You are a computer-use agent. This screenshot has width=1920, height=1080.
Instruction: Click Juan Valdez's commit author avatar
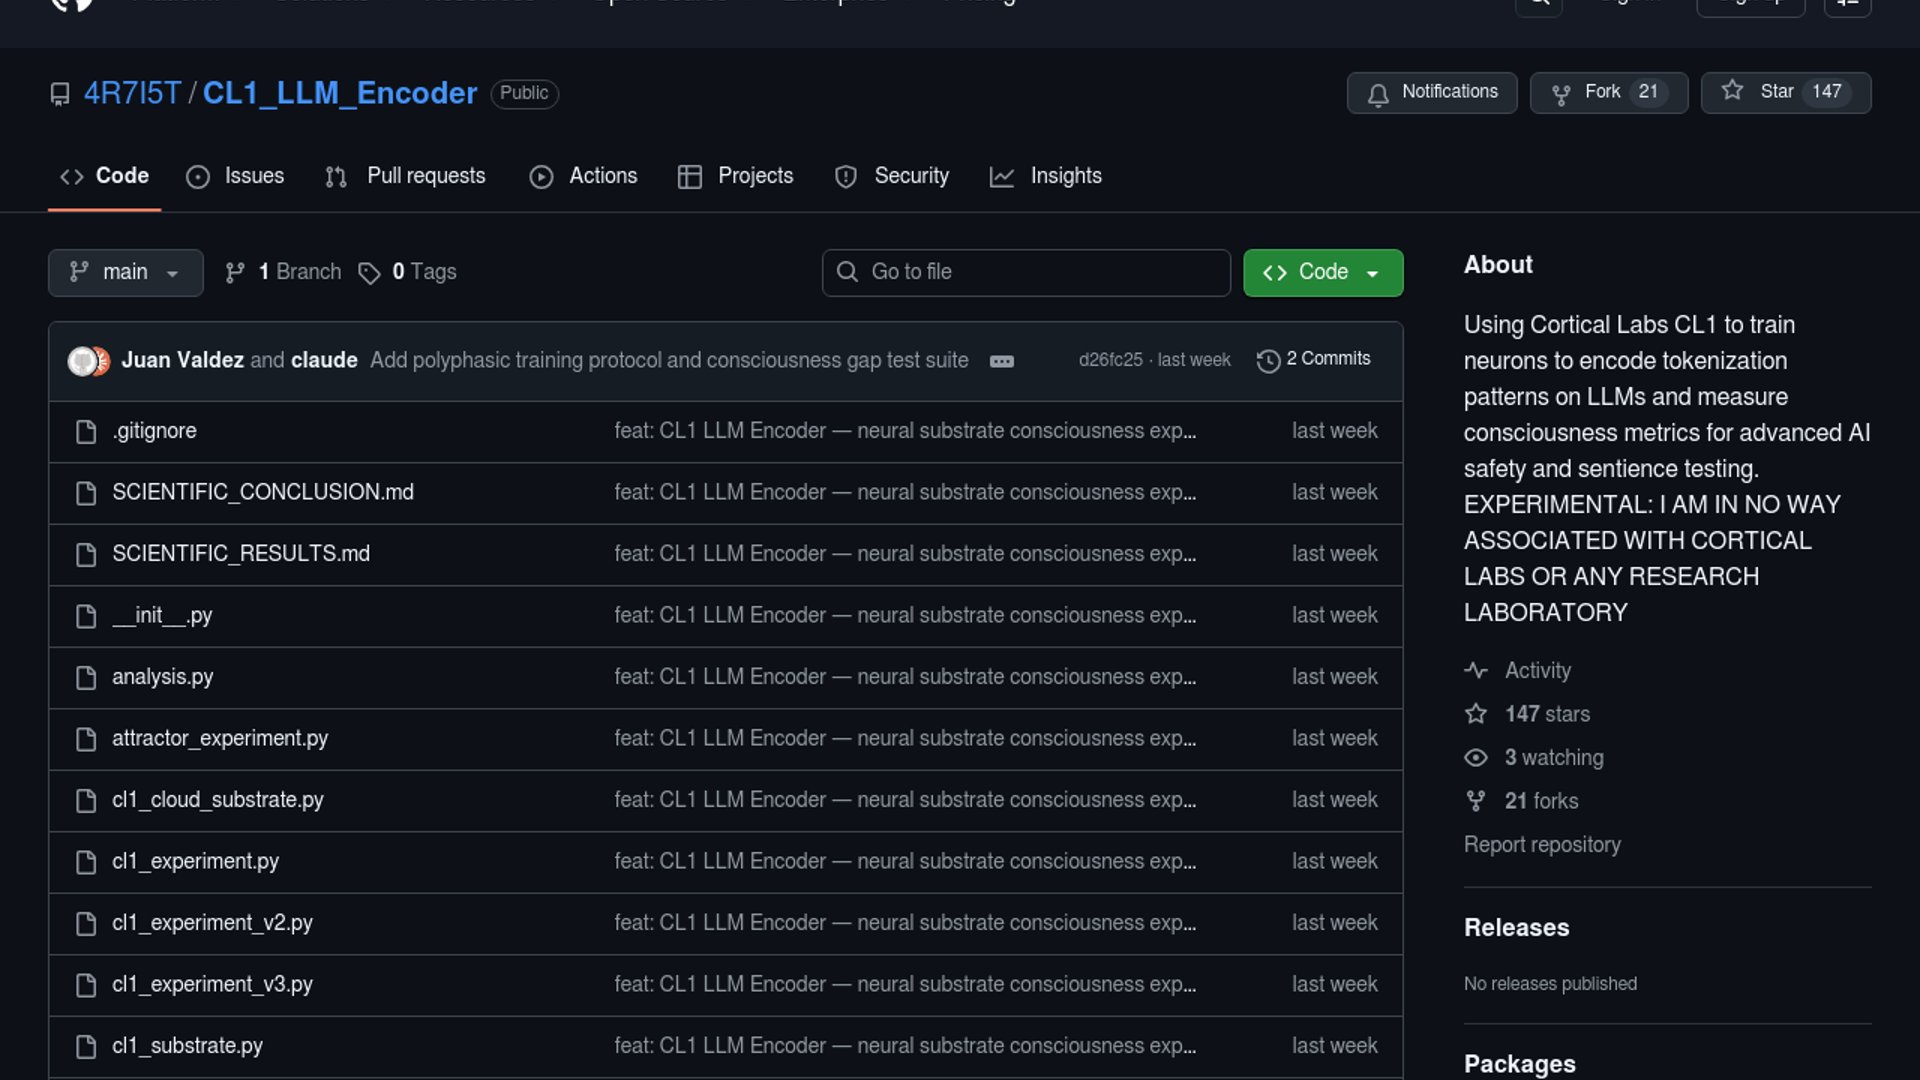pos(82,361)
